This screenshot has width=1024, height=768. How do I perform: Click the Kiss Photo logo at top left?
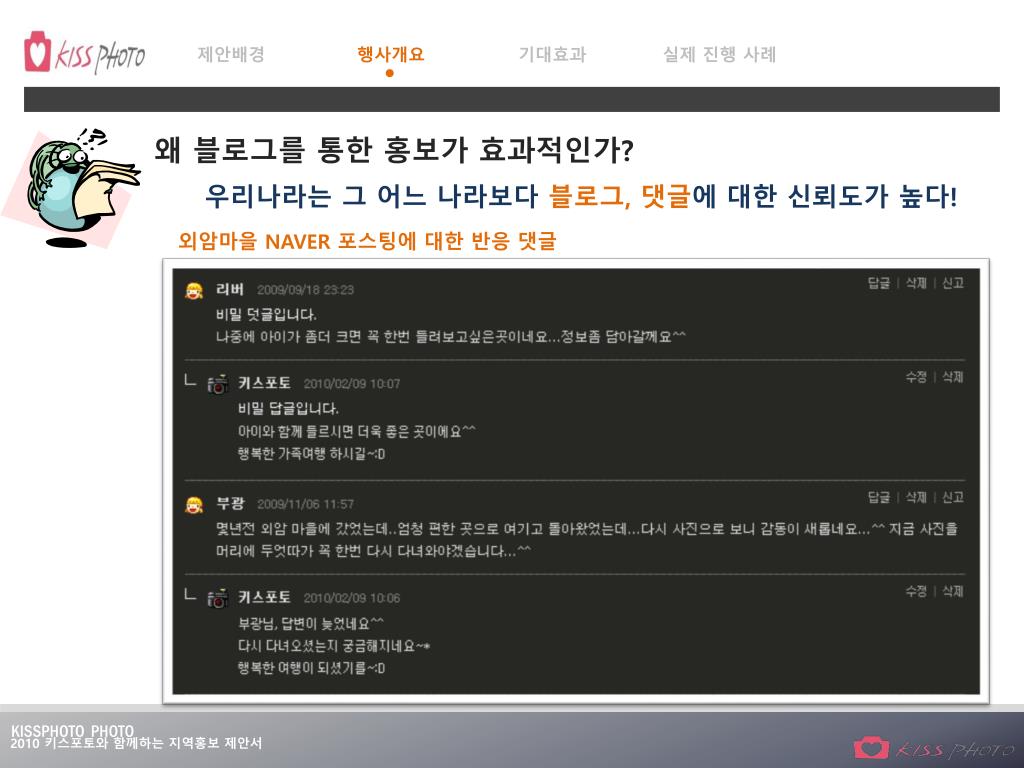tap(84, 52)
